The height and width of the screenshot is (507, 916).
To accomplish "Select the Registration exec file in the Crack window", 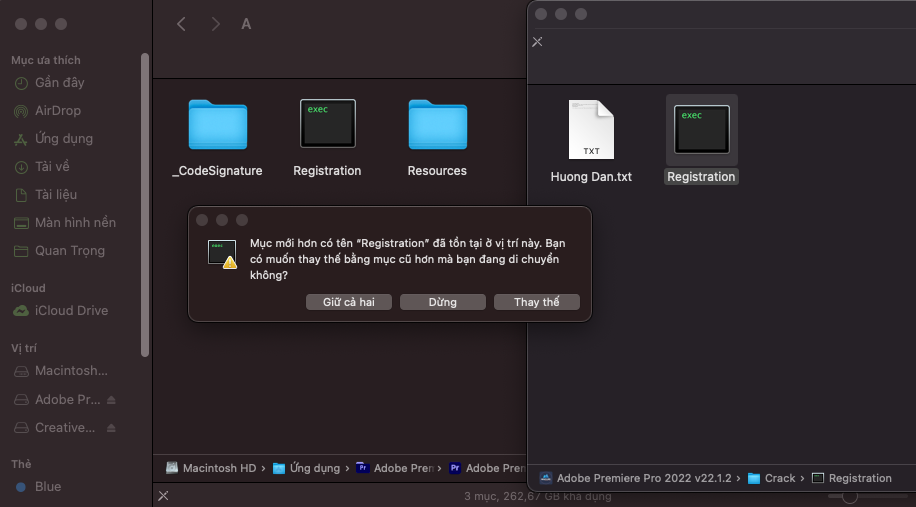I will pyautogui.click(x=702, y=140).
